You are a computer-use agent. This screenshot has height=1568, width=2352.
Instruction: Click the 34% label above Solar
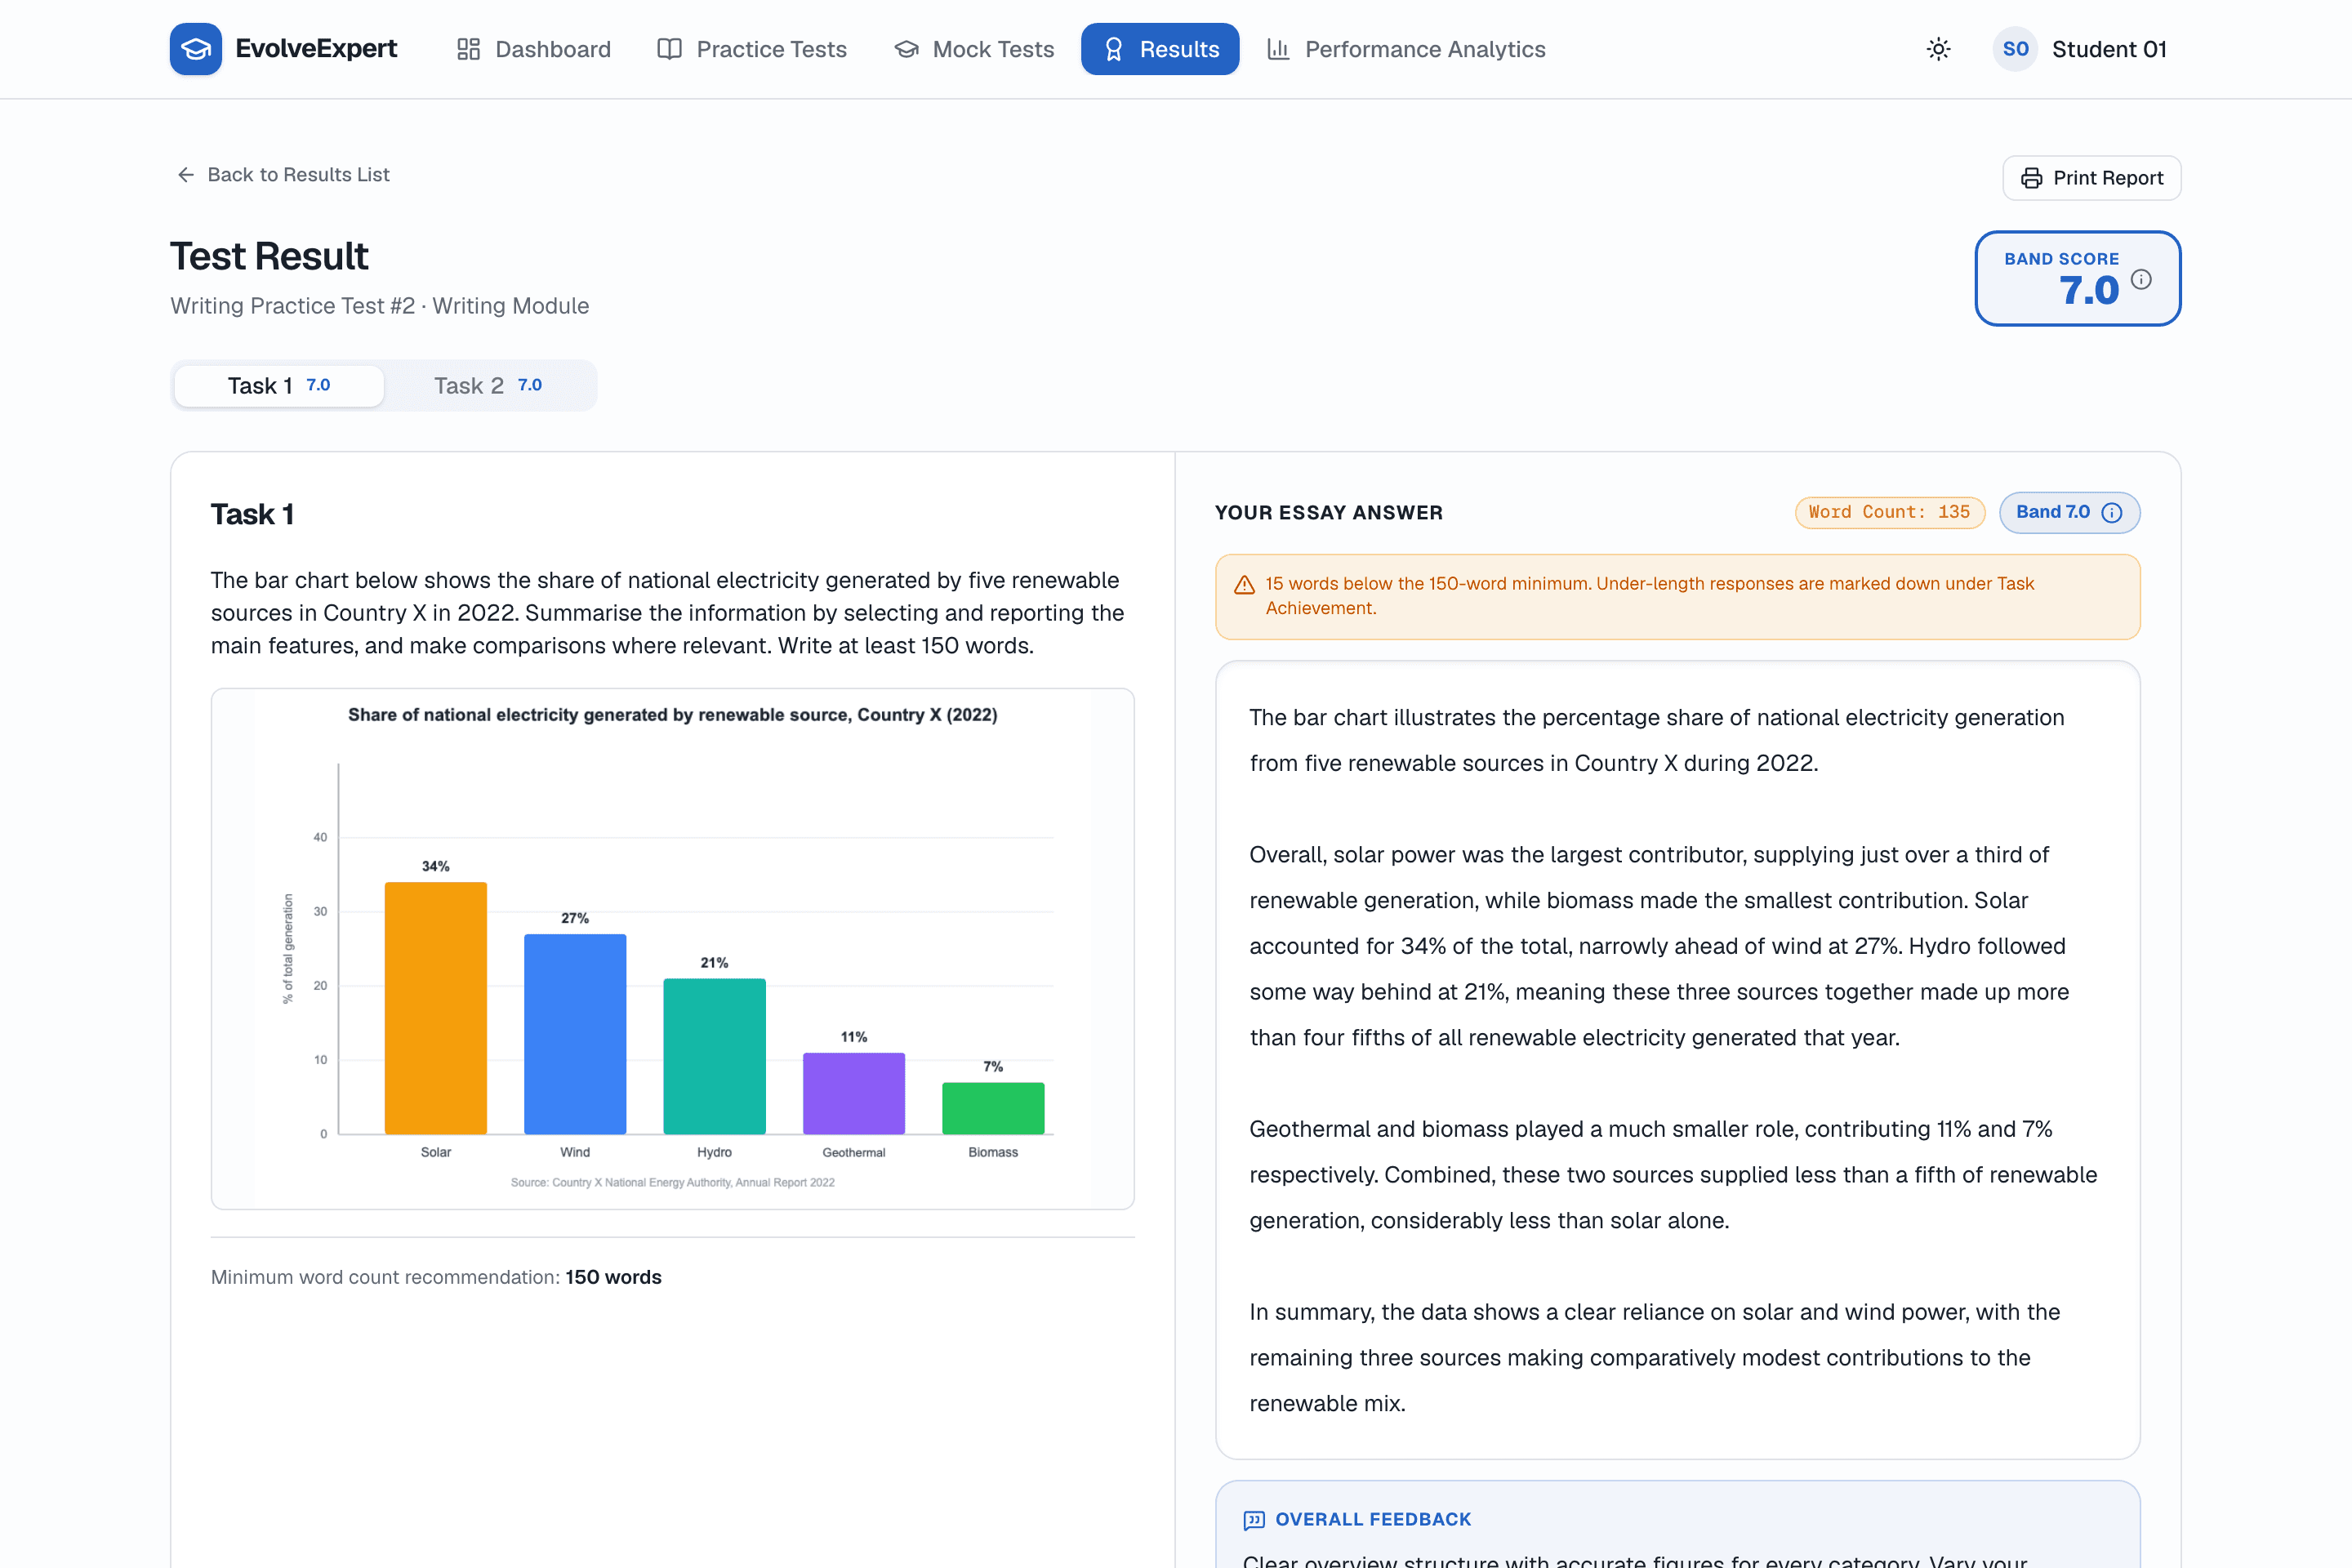pos(436,866)
